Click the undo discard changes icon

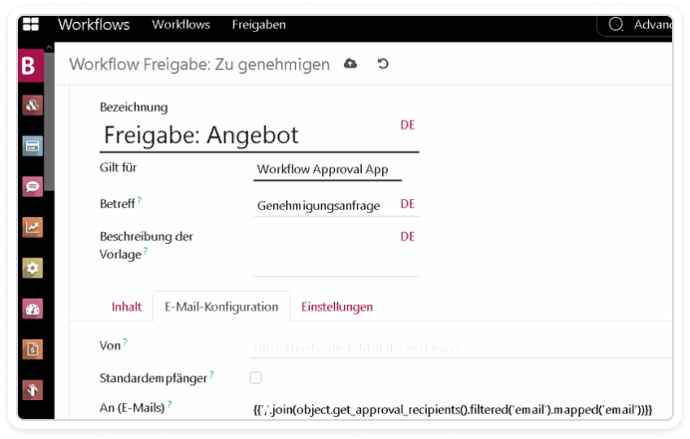pos(382,64)
